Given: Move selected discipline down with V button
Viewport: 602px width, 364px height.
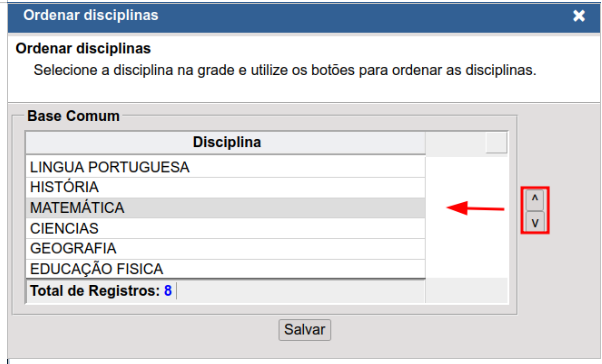Looking at the screenshot, I should pos(535,222).
